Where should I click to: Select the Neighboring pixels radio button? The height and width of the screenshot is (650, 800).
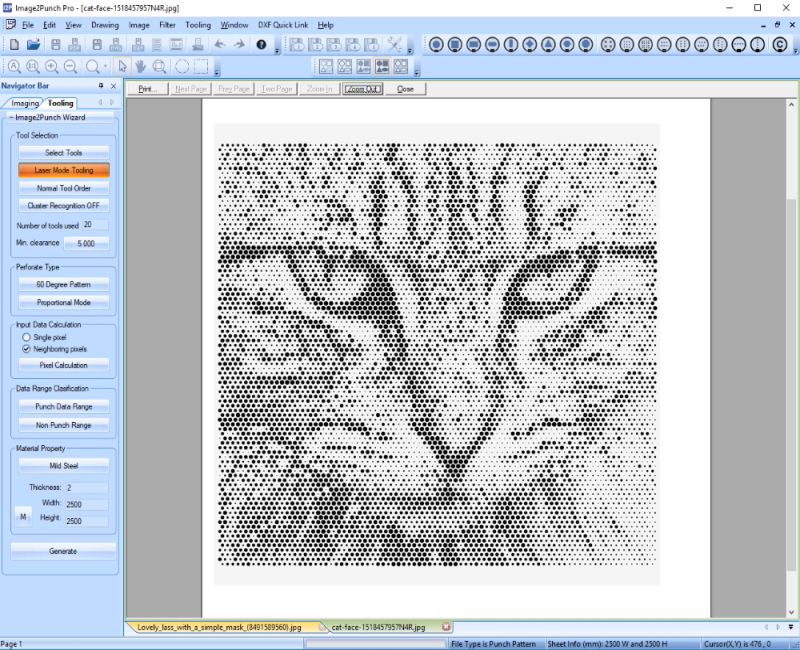(x=26, y=349)
